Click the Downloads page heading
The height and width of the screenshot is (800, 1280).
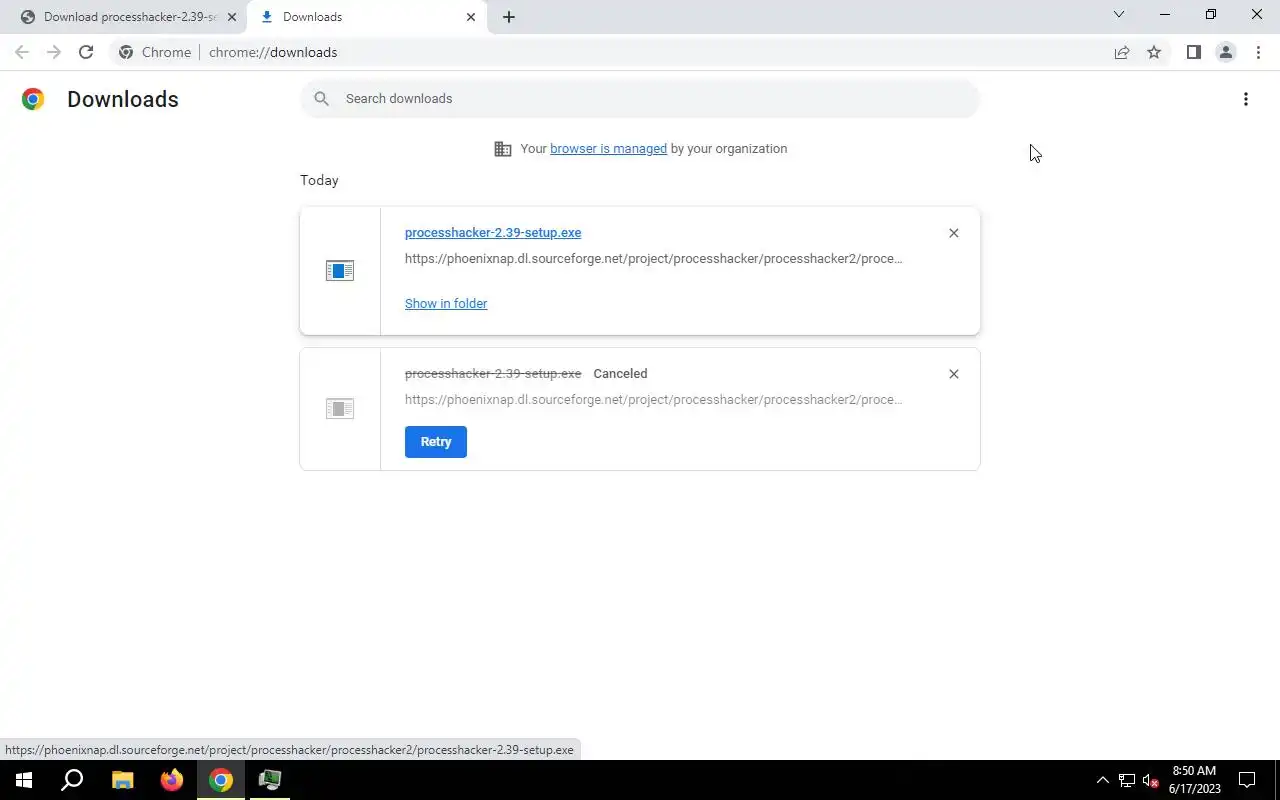(123, 99)
